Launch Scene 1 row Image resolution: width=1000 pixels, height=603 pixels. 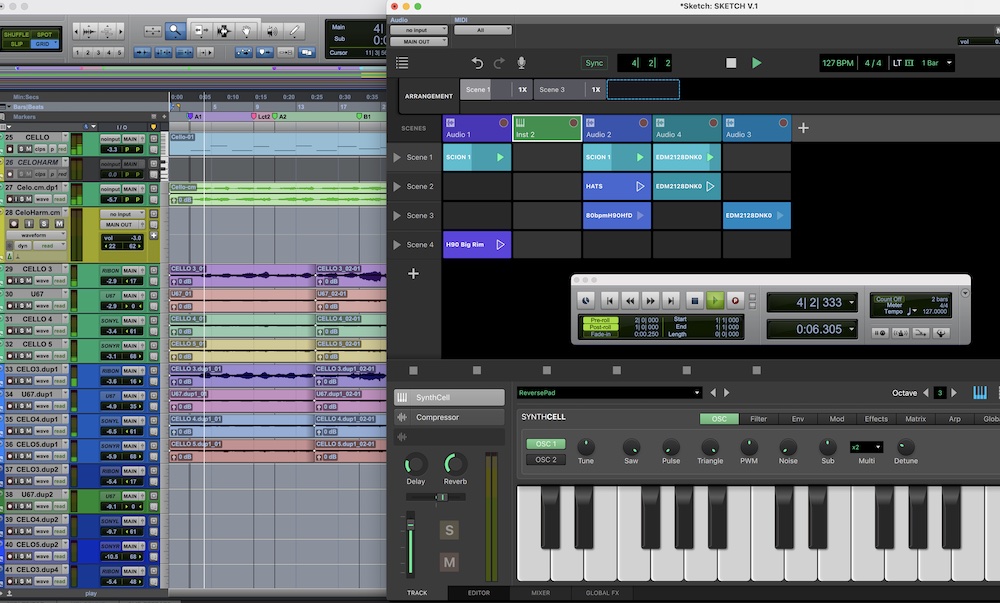point(397,157)
